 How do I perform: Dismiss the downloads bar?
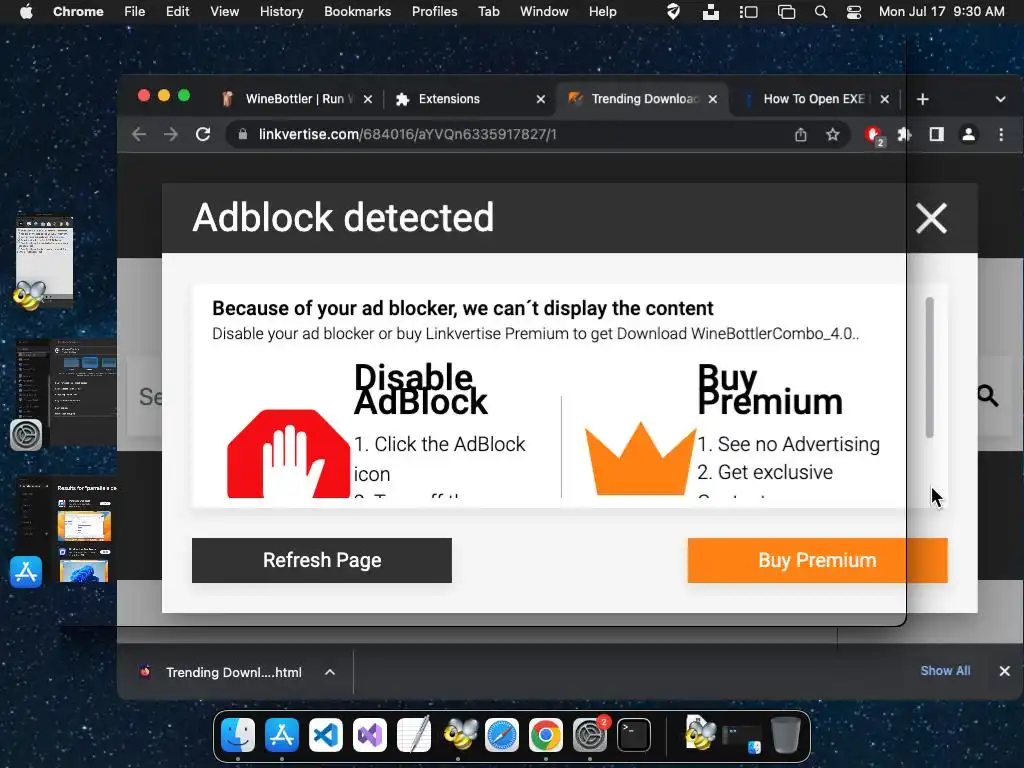[1004, 671]
